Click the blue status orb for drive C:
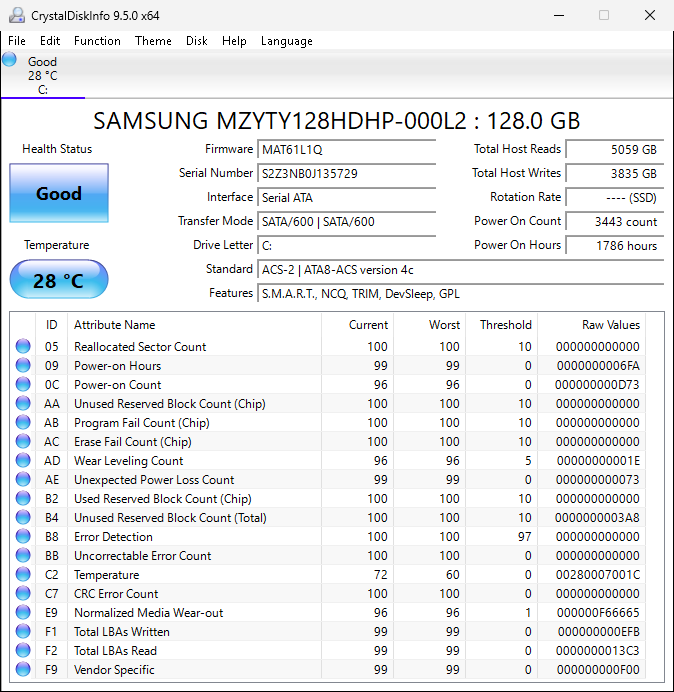Image resolution: width=674 pixels, height=692 pixels. click(9, 60)
